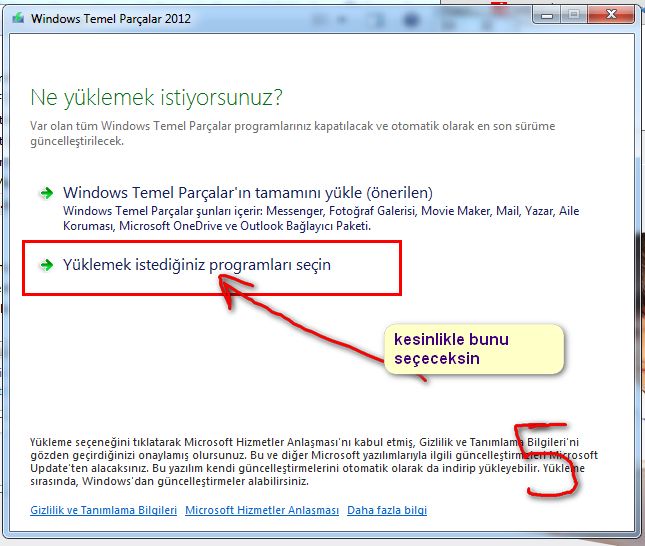Image resolution: width=645 pixels, height=546 pixels.
Task: Close the Windows Temel Parçalar 2012 window
Action: (611, 15)
